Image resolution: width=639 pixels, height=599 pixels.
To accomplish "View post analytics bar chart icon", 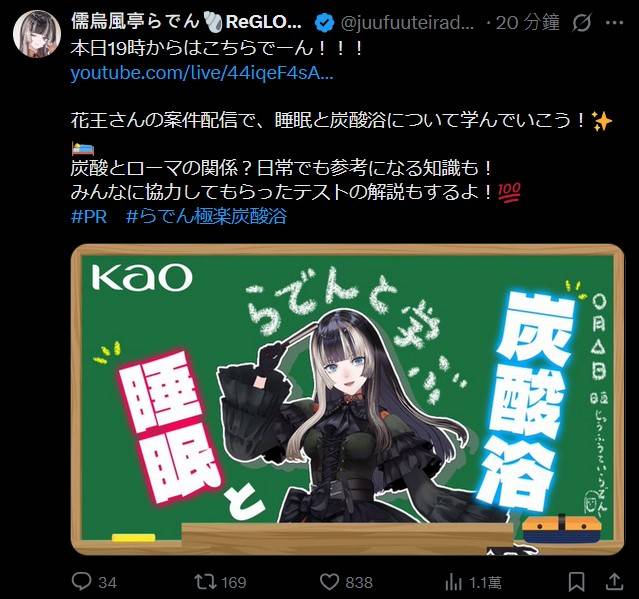I will coord(453,582).
